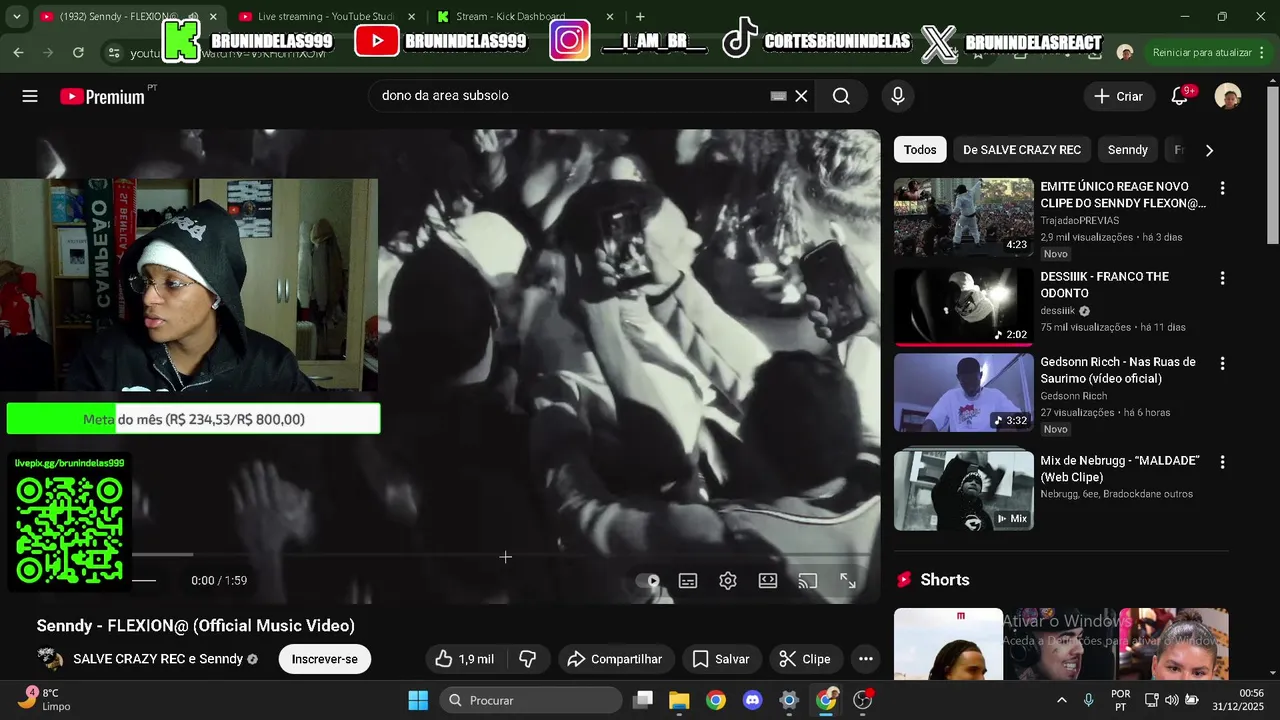This screenshot has height=720, width=1280.
Task: Go to YouTube Premium home logo
Action: point(103,96)
